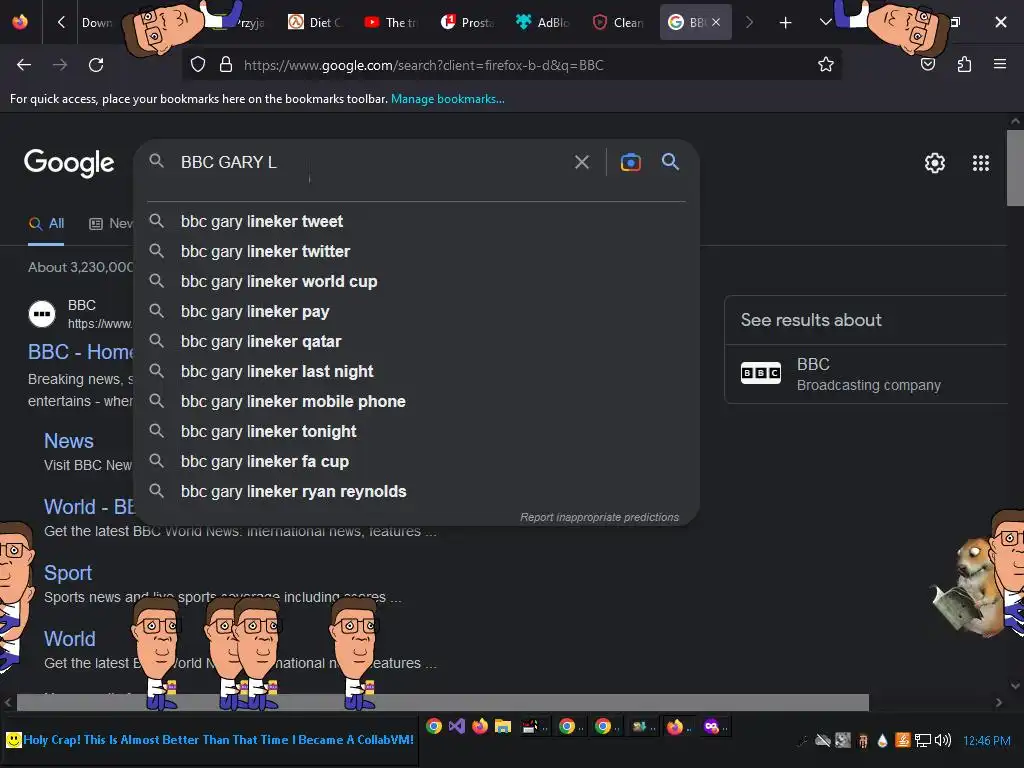This screenshot has width=1024, height=768.
Task: Open first Chrome icon in taskbar
Action: pyautogui.click(x=434, y=726)
